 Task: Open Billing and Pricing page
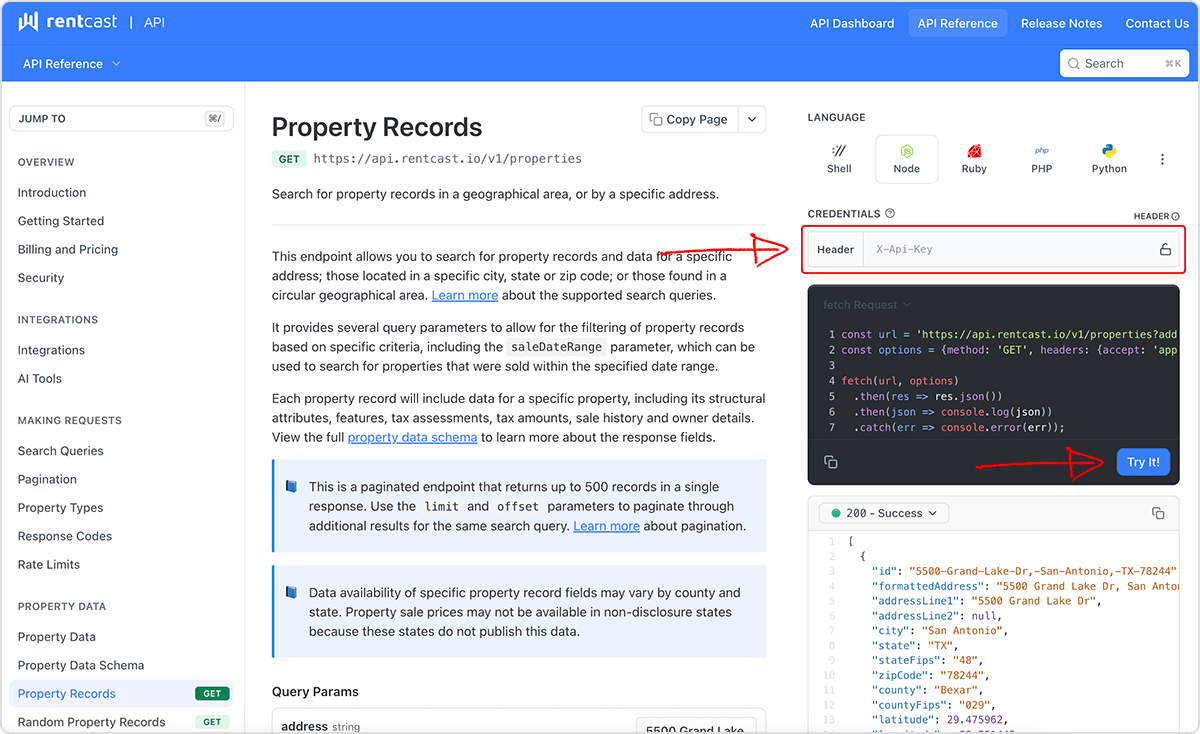68,249
